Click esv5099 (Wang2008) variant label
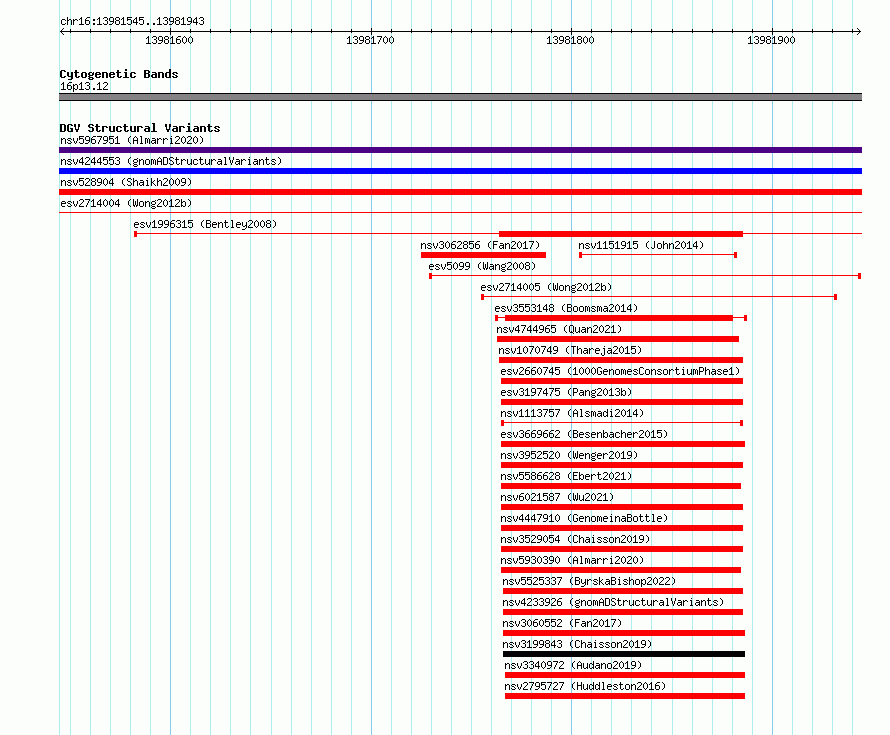Screen dimensions: 890x735 [x=482, y=266]
